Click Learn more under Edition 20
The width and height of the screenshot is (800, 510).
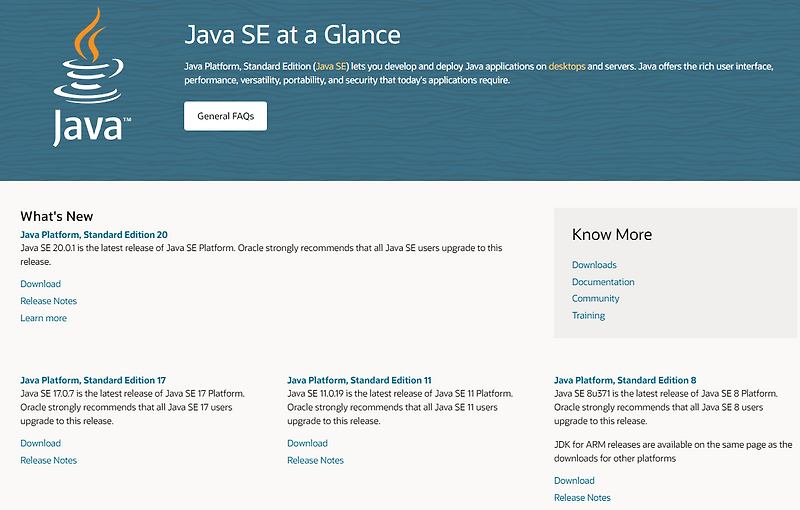[x=43, y=318]
